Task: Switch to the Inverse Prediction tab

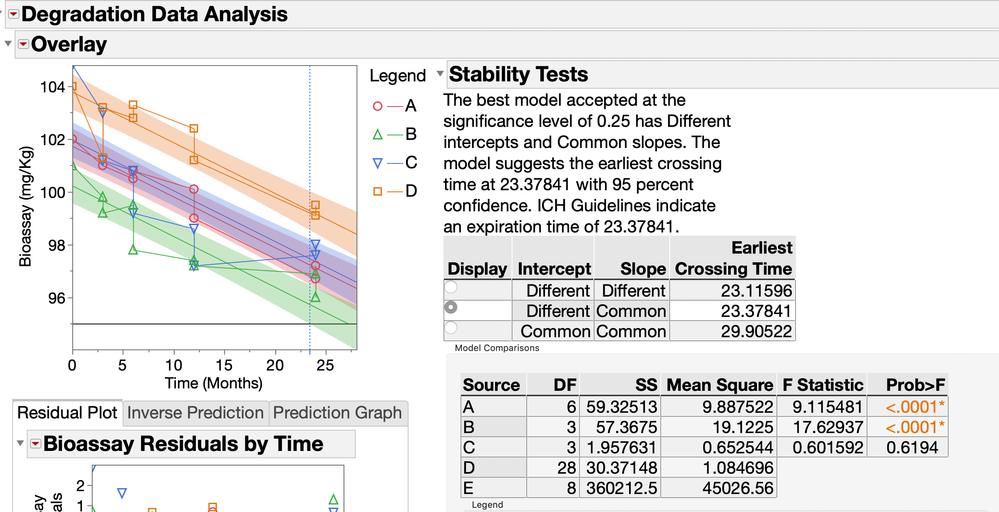Action: pyautogui.click(x=196, y=412)
